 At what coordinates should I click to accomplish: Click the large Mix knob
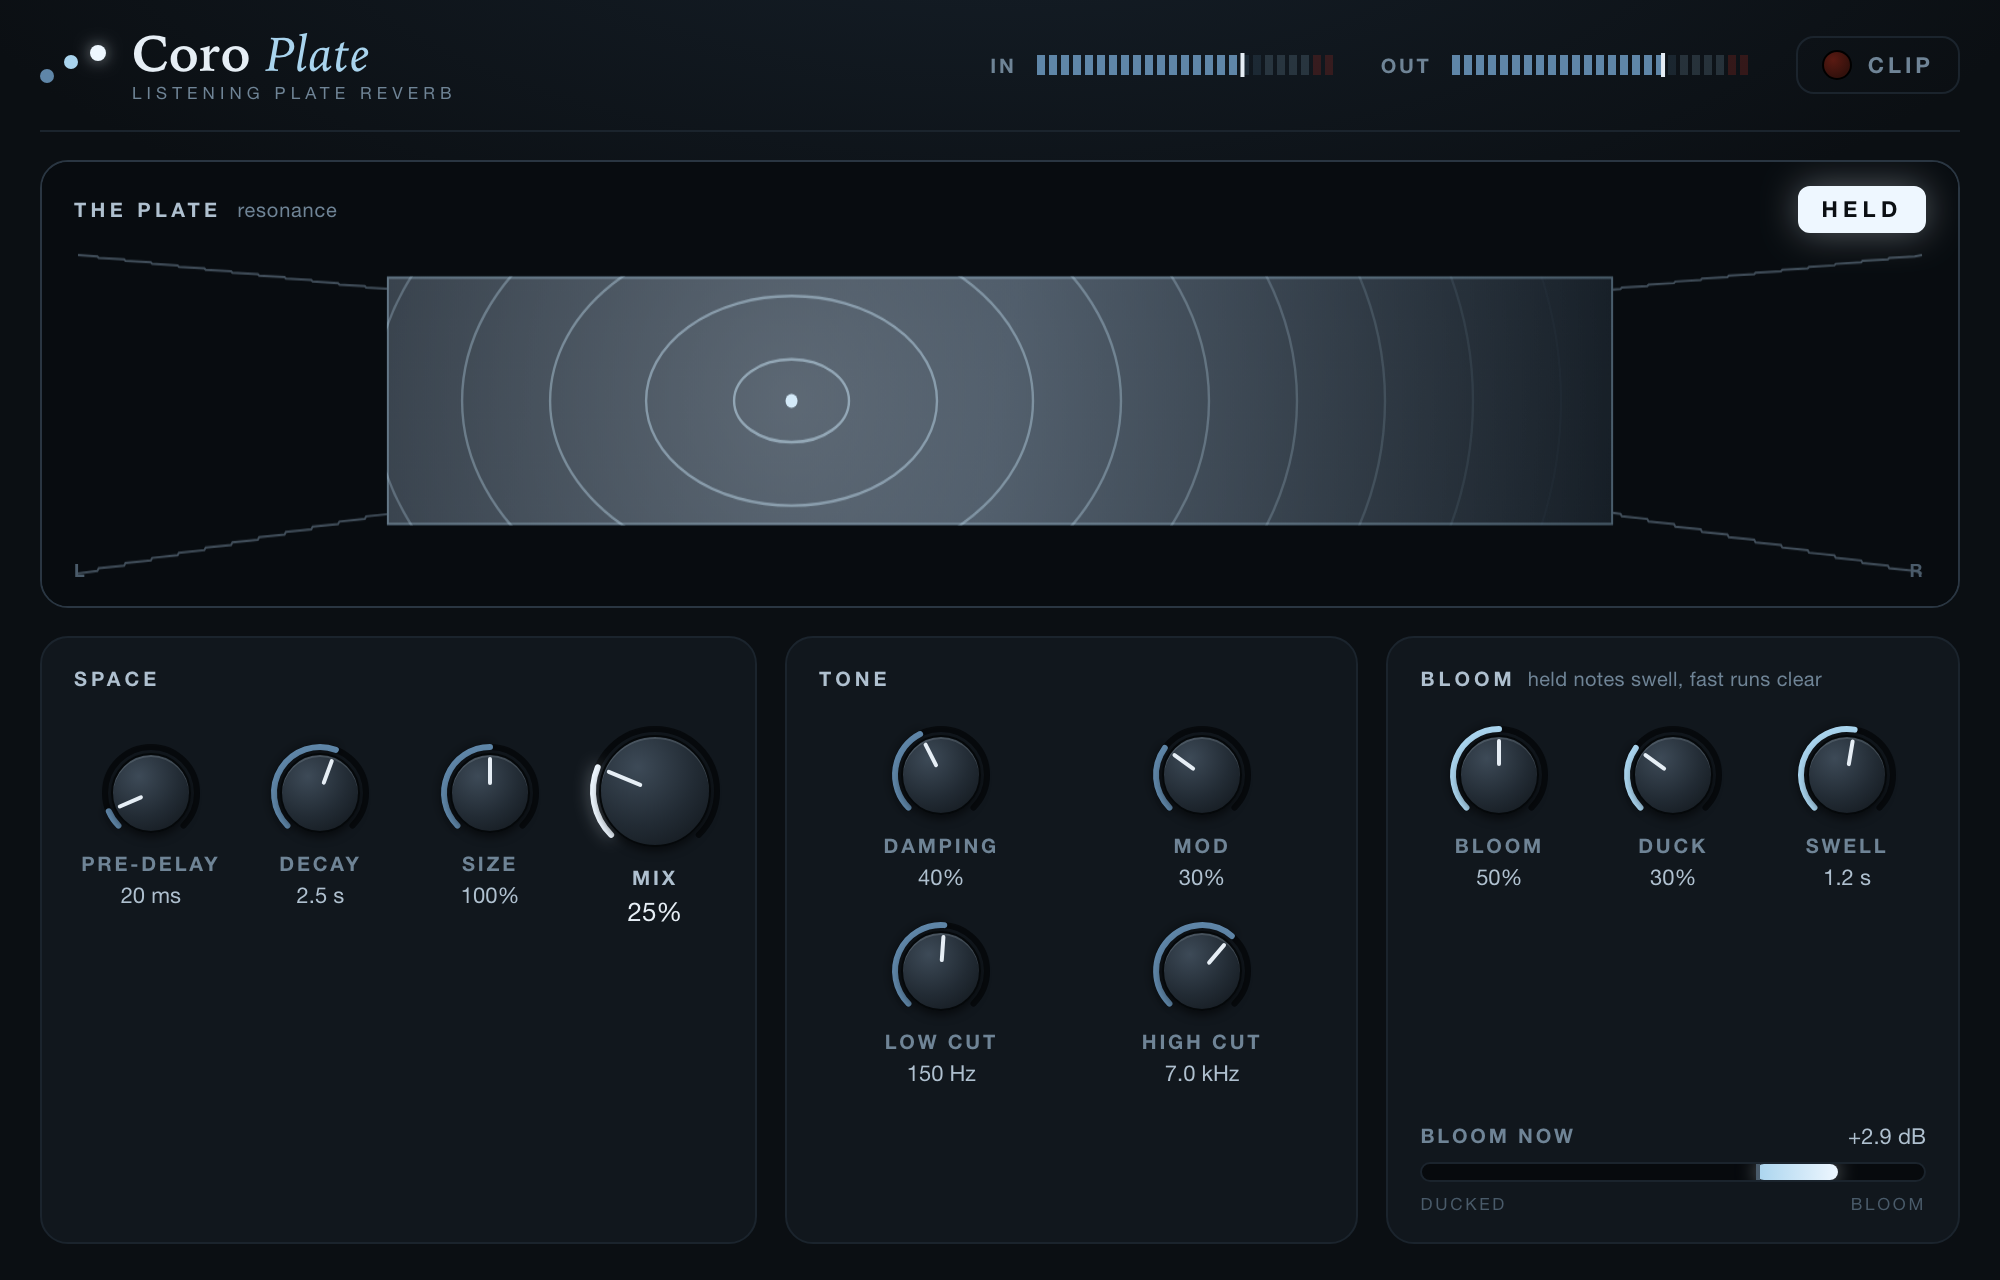(654, 790)
